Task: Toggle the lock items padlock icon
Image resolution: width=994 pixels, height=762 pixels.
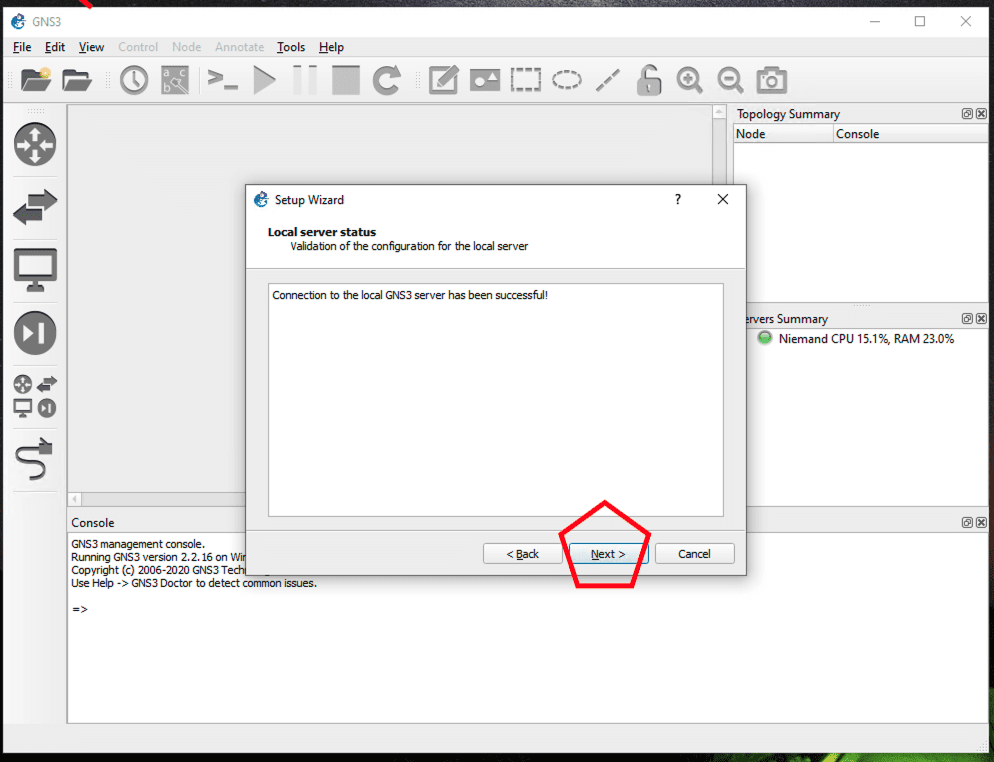Action: [649, 80]
